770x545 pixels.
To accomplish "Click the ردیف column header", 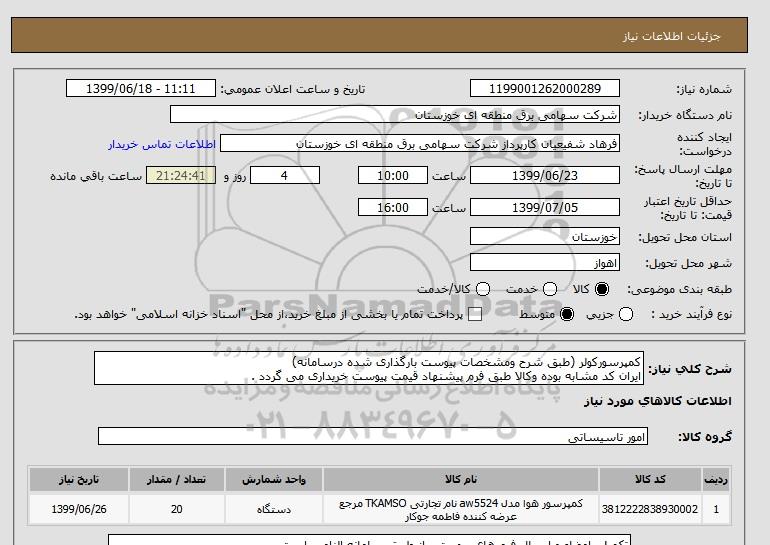I will point(716,479).
